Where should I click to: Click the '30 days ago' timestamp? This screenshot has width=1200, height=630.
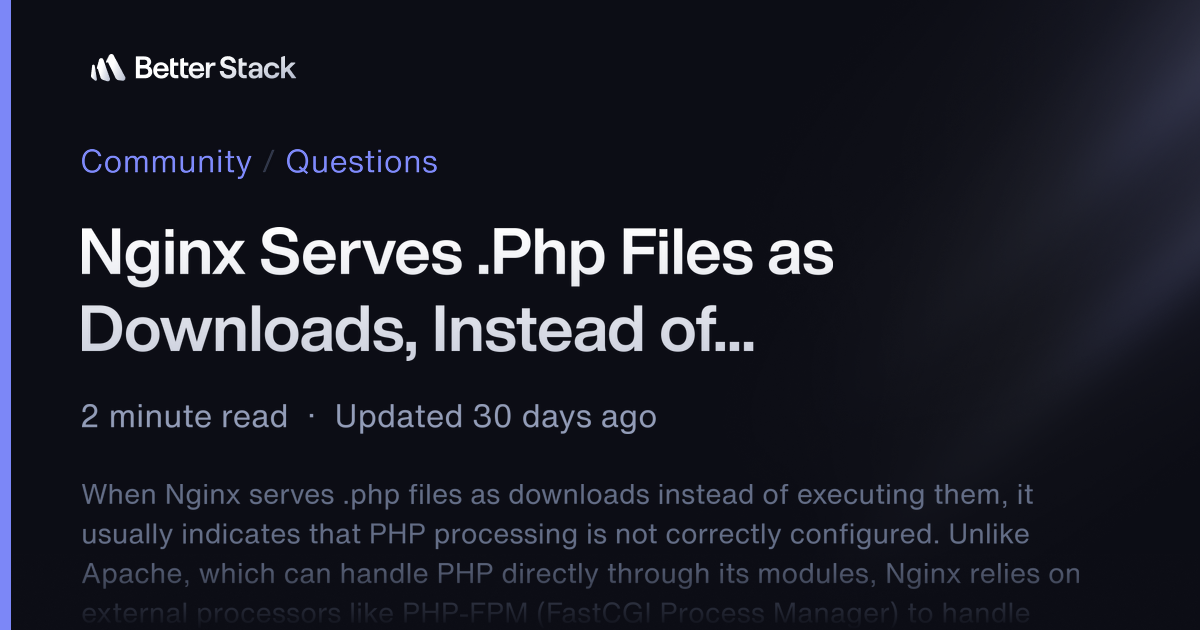[x=564, y=417]
